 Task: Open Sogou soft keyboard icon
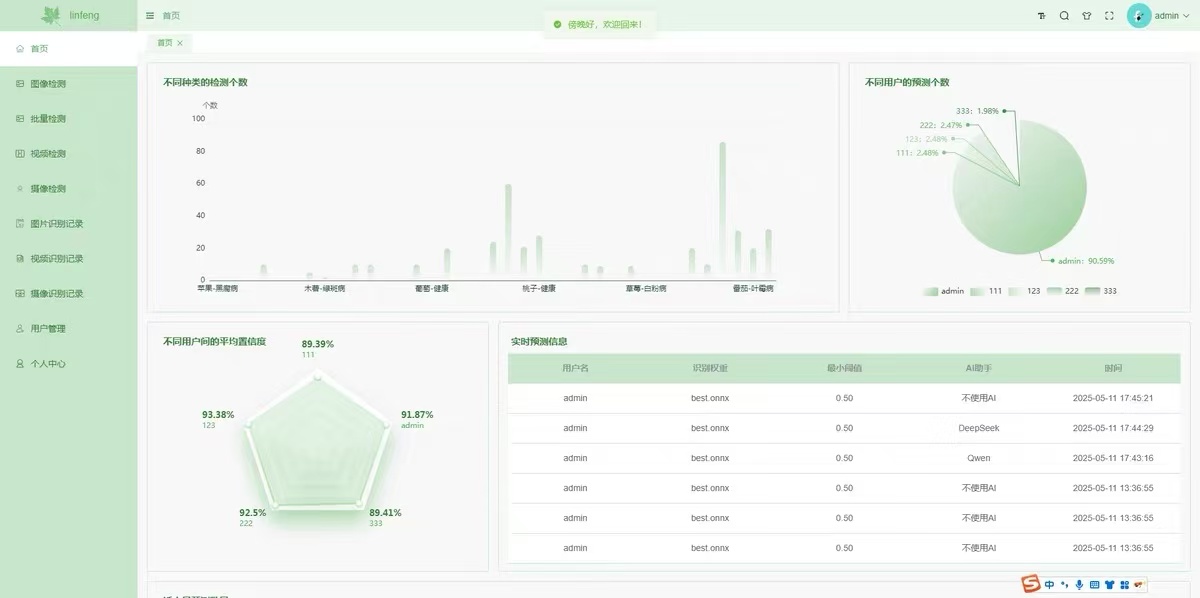tap(1095, 585)
